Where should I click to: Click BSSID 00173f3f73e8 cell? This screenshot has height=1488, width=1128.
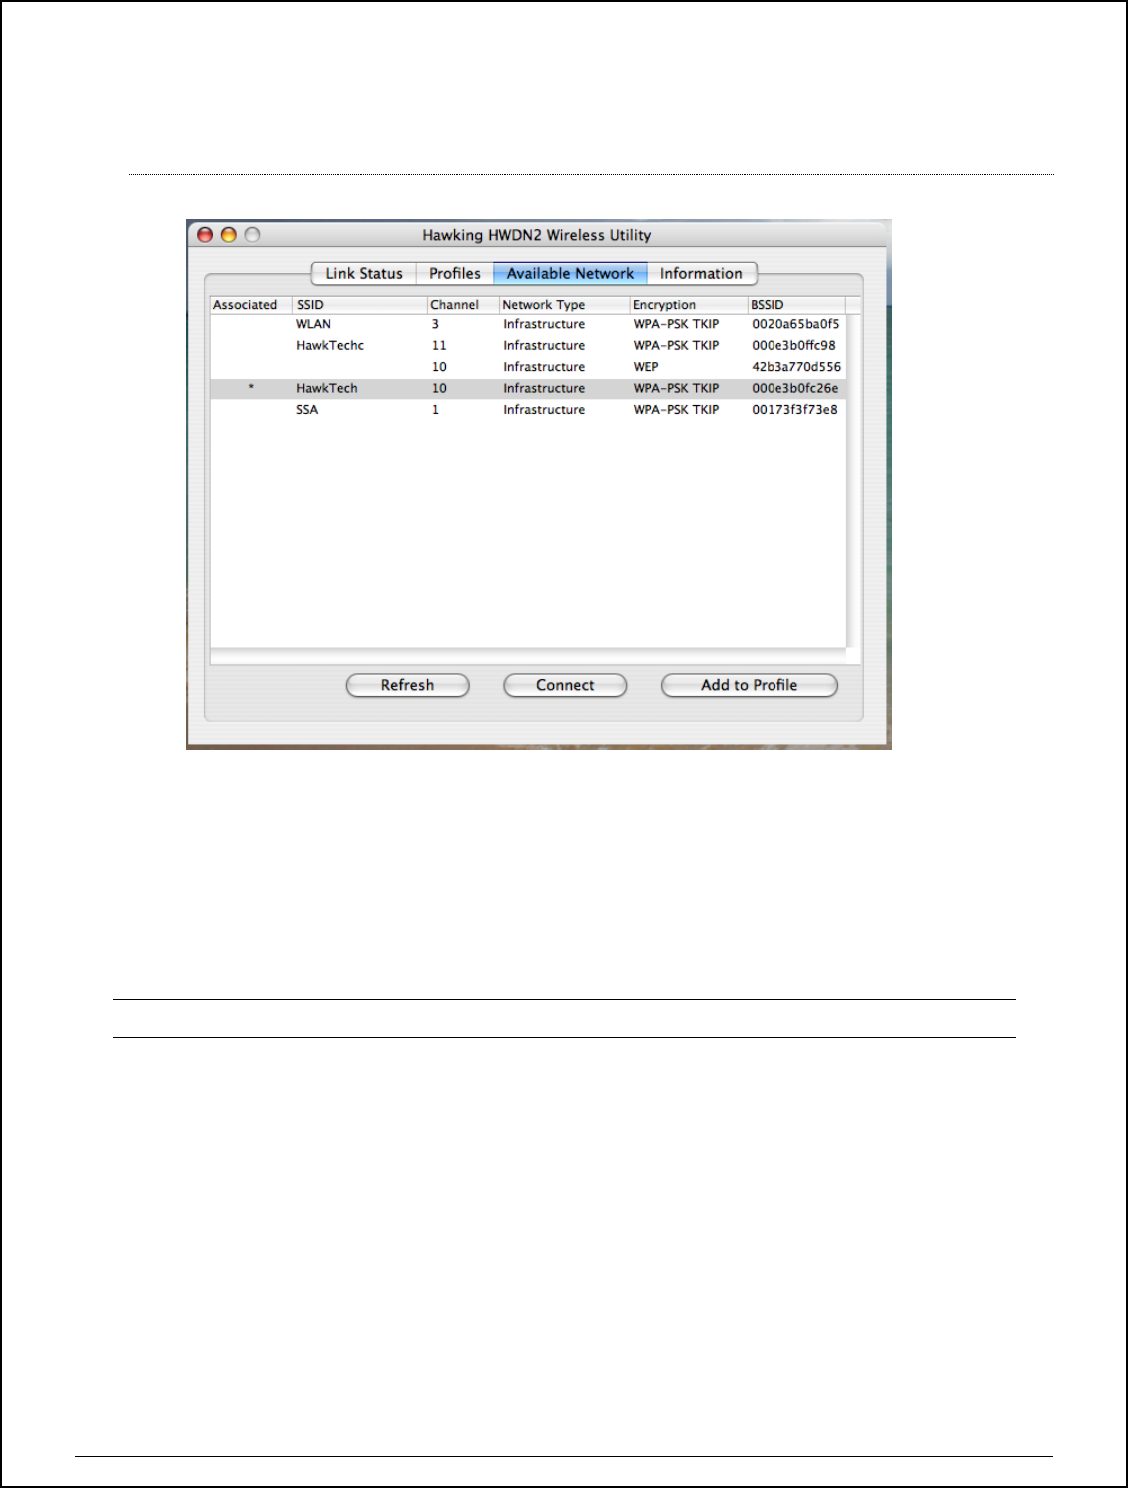click(795, 410)
